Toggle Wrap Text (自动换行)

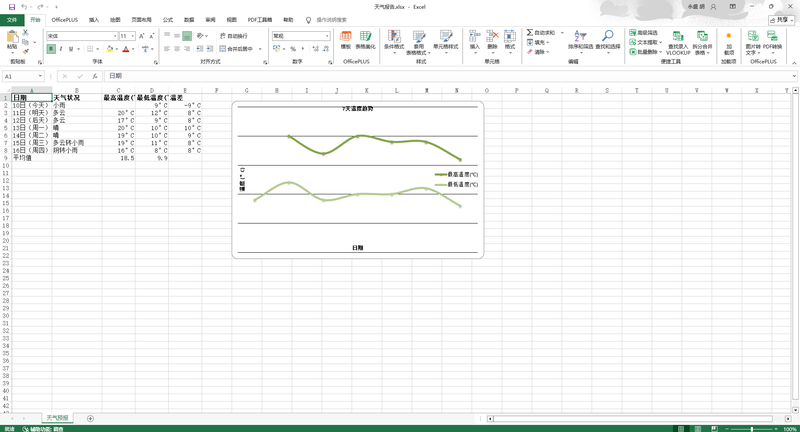click(235, 36)
